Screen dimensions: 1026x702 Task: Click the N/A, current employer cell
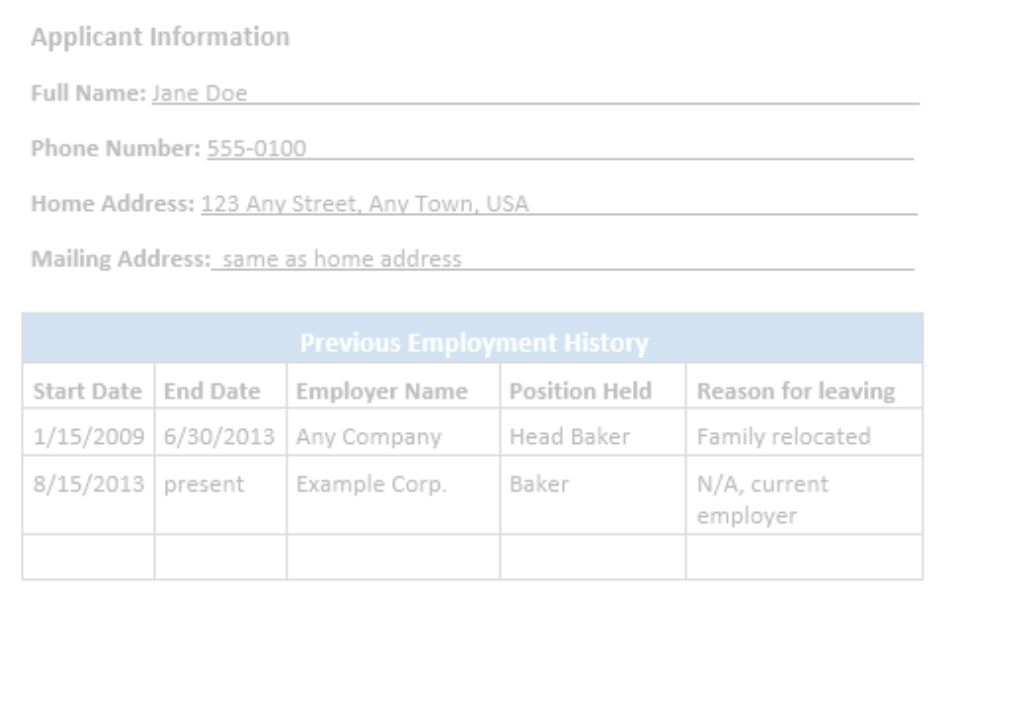click(x=804, y=495)
